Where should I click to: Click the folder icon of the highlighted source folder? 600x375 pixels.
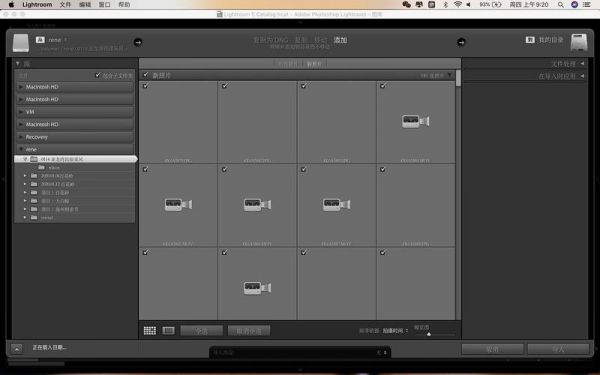click(34, 159)
